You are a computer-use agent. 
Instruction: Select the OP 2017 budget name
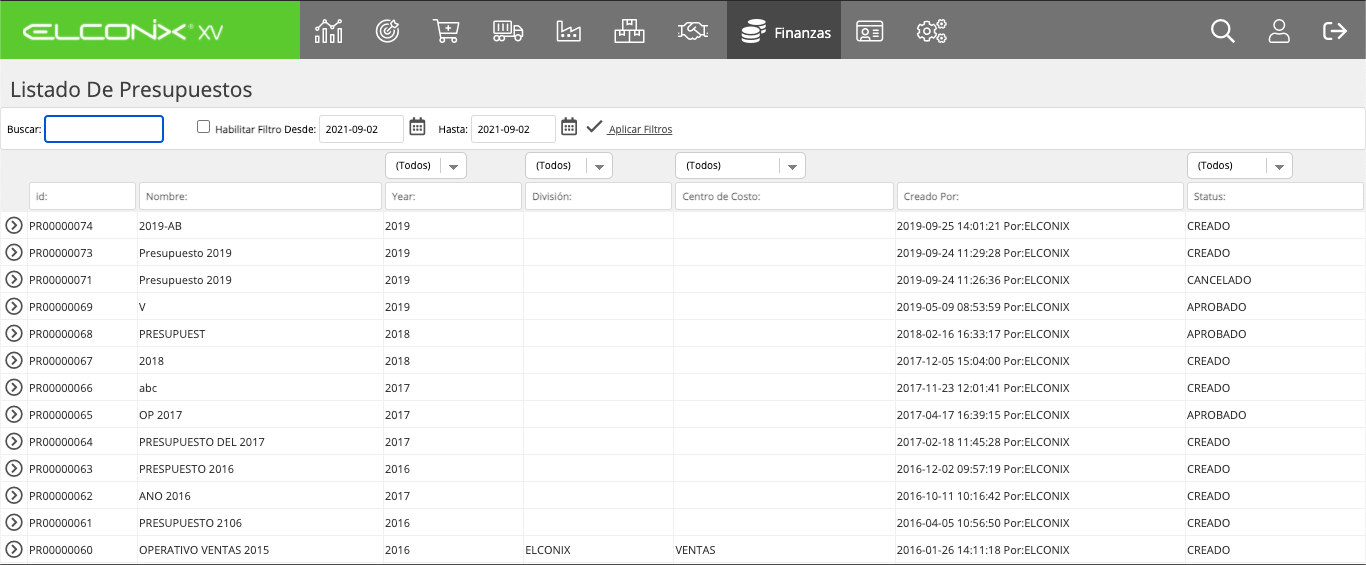tap(160, 415)
